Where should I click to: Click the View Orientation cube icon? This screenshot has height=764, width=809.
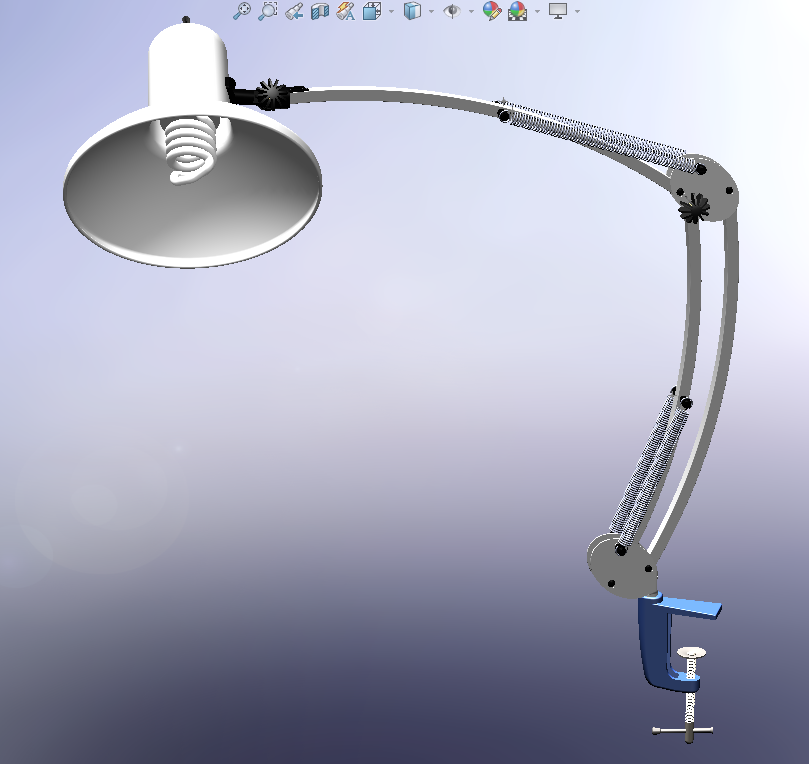(372, 11)
